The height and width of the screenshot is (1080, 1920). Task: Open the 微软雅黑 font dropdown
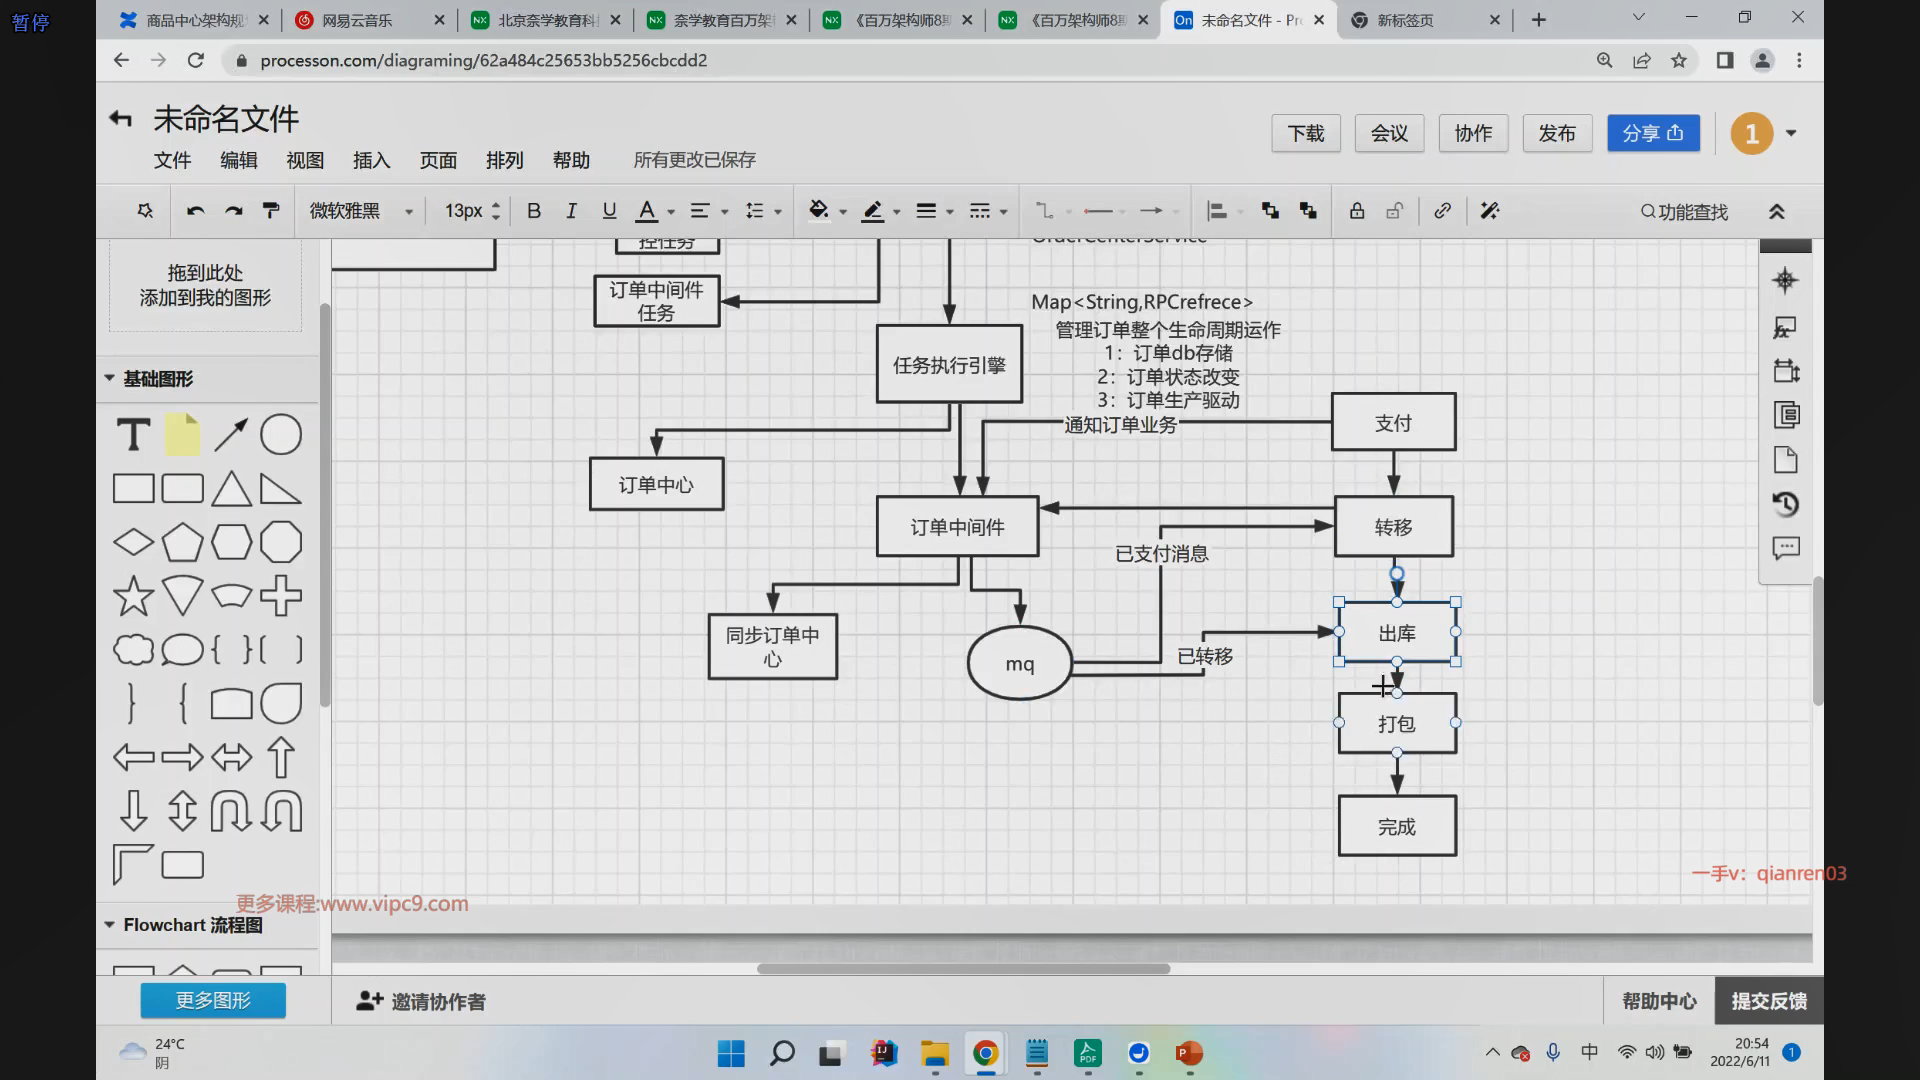tap(361, 211)
